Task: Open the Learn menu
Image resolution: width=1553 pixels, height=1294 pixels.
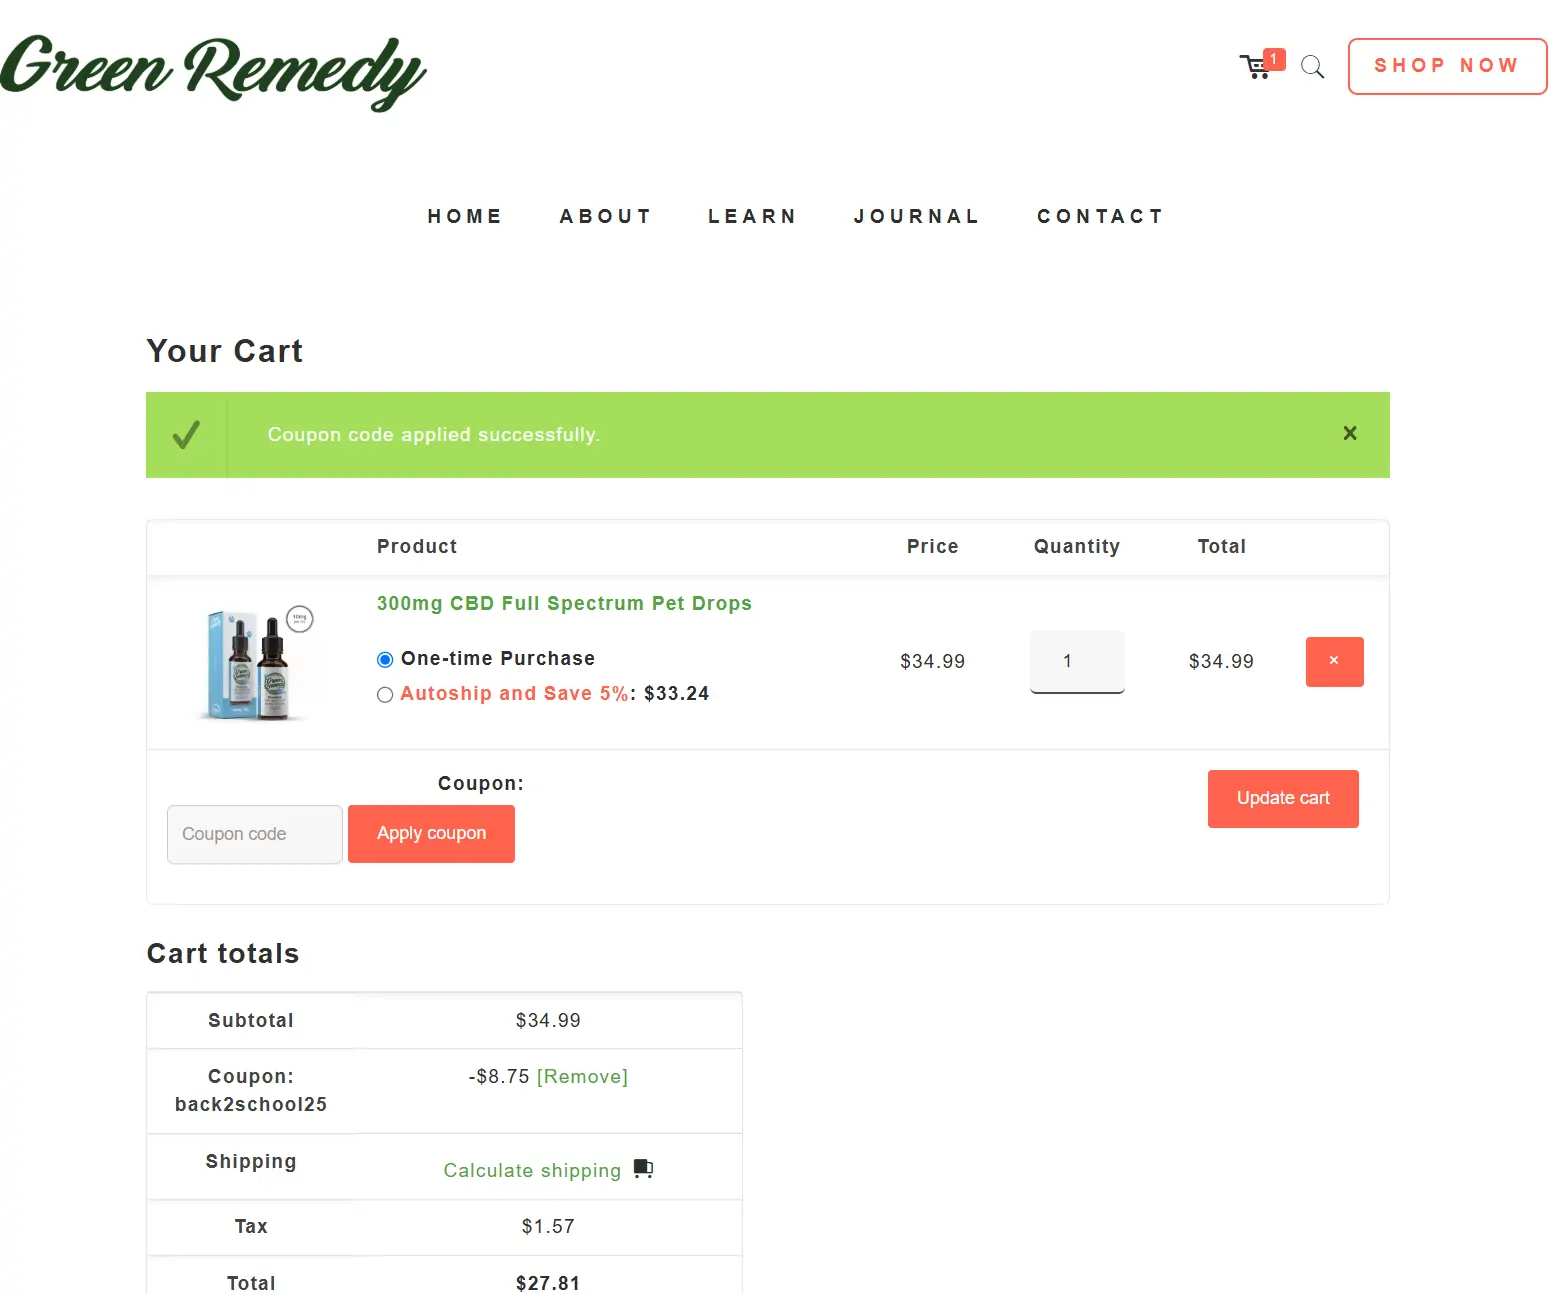Action: pyautogui.click(x=752, y=216)
